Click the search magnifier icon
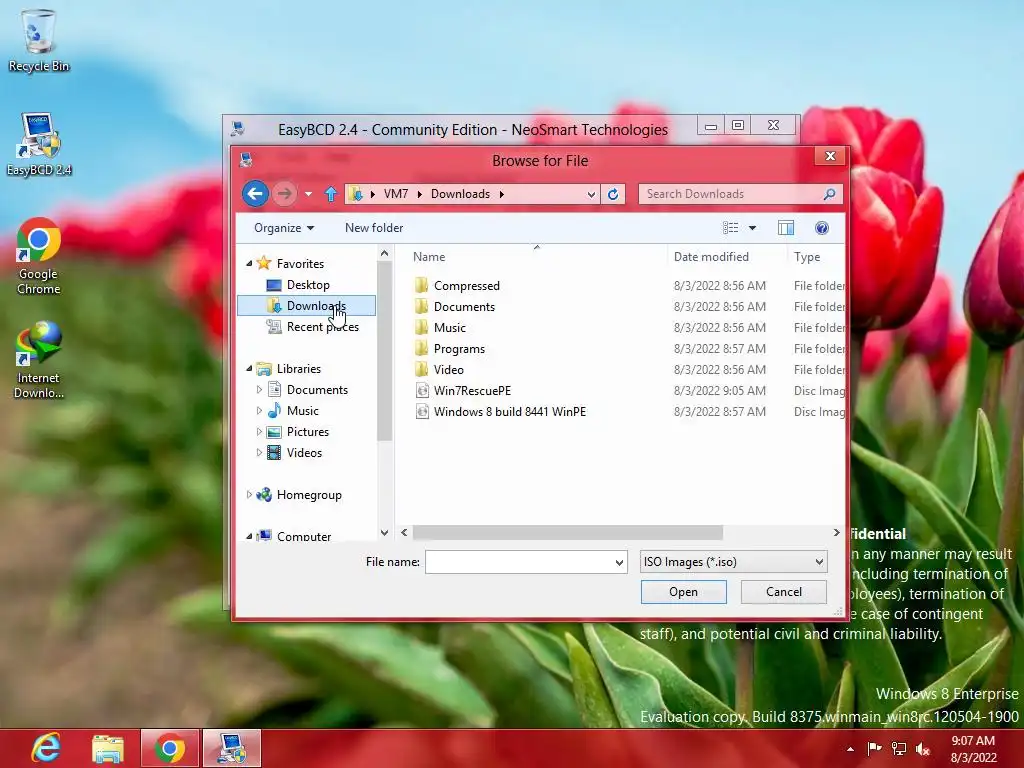 click(829, 194)
